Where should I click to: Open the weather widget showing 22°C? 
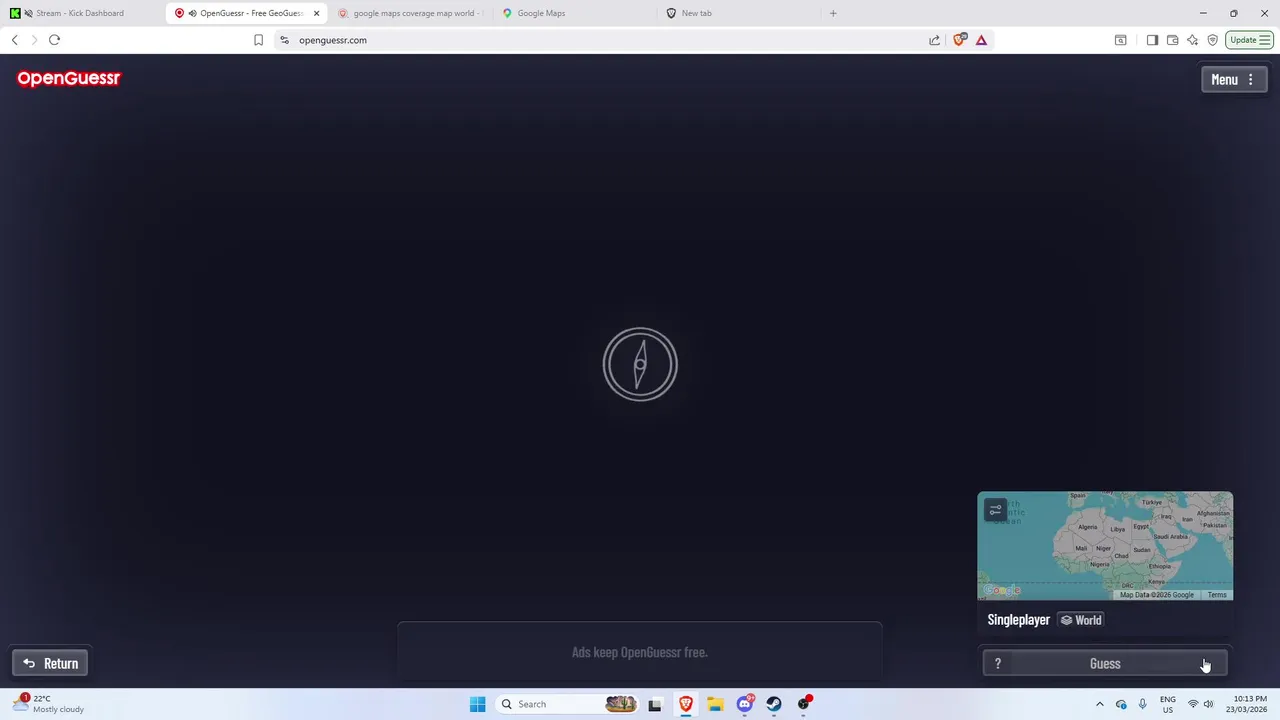50,704
